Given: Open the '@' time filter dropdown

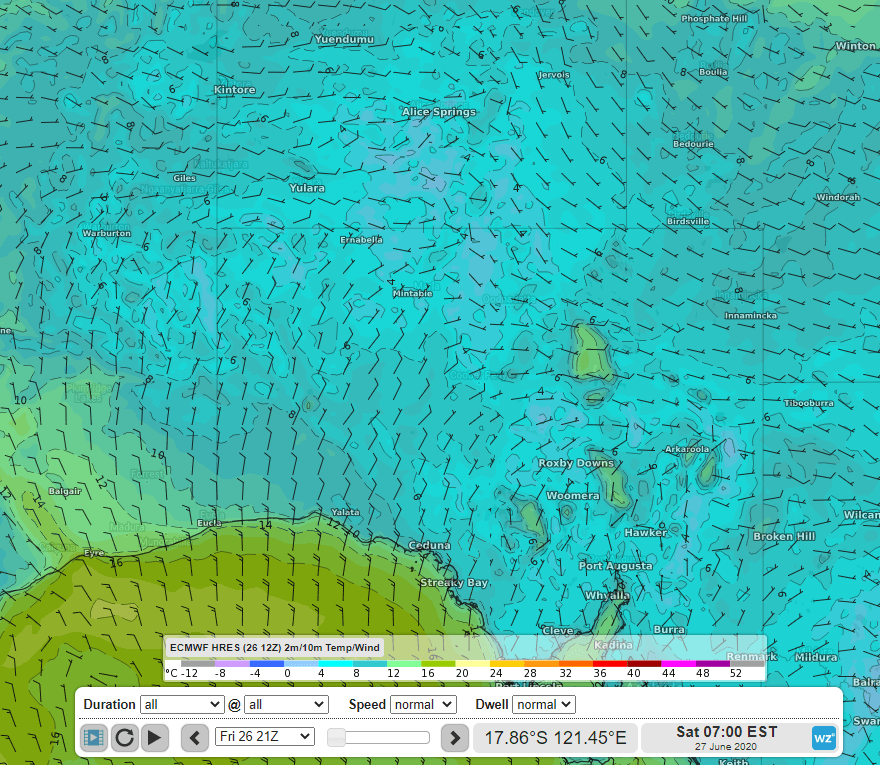Looking at the screenshot, I should click(286, 704).
